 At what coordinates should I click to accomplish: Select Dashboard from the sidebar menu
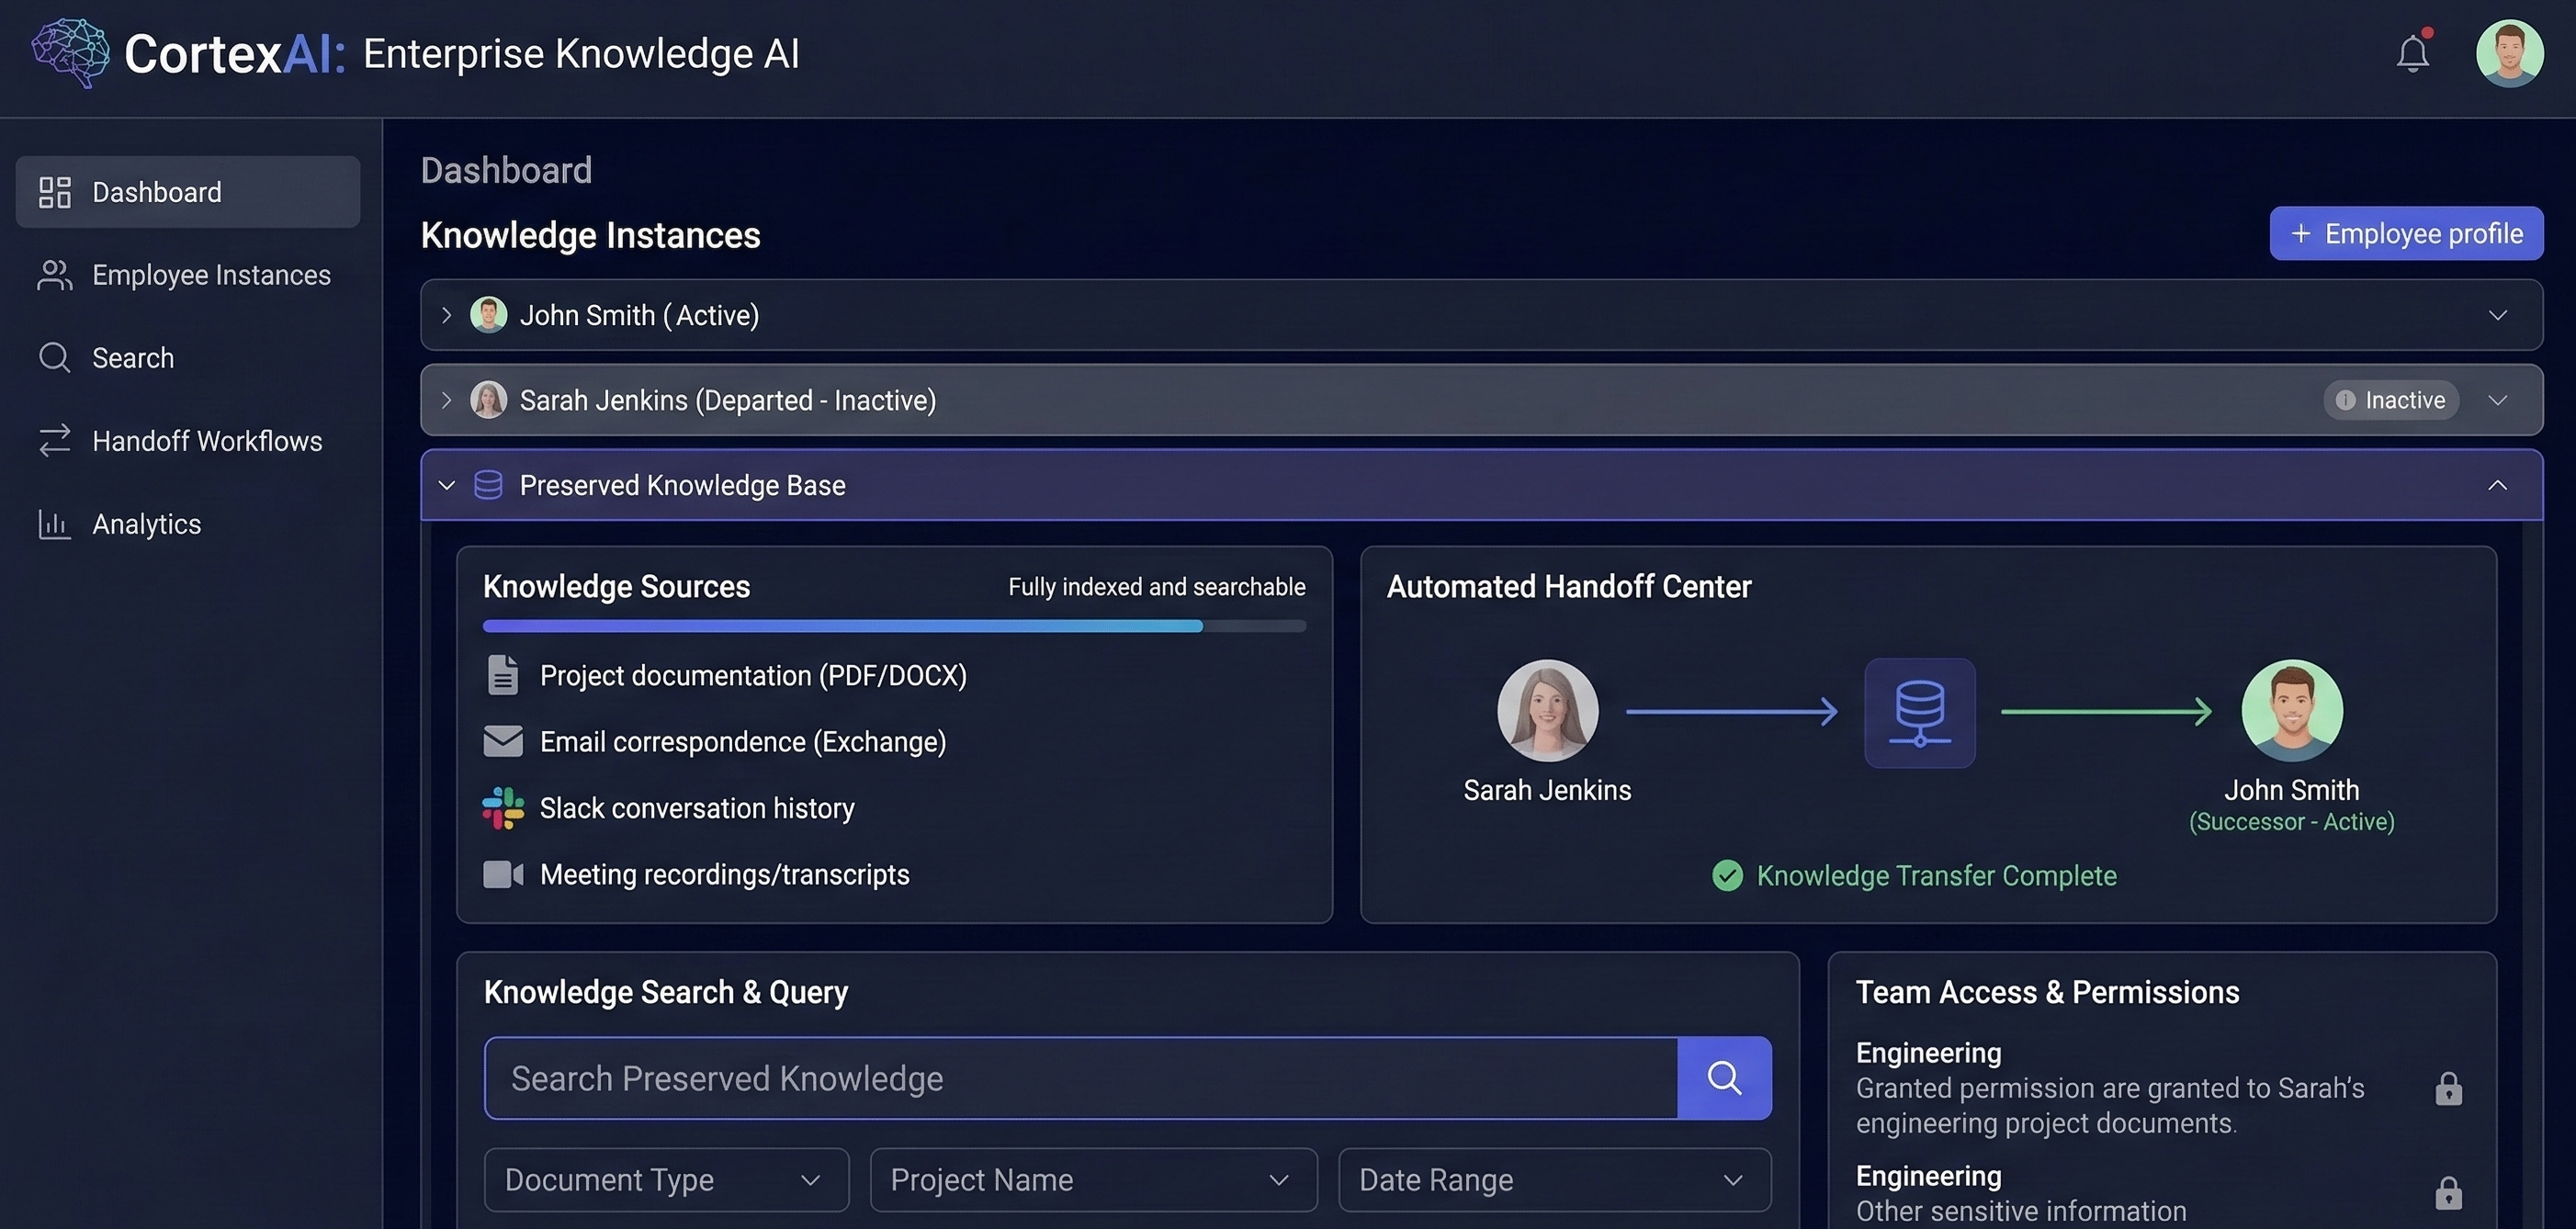pos(156,191)
